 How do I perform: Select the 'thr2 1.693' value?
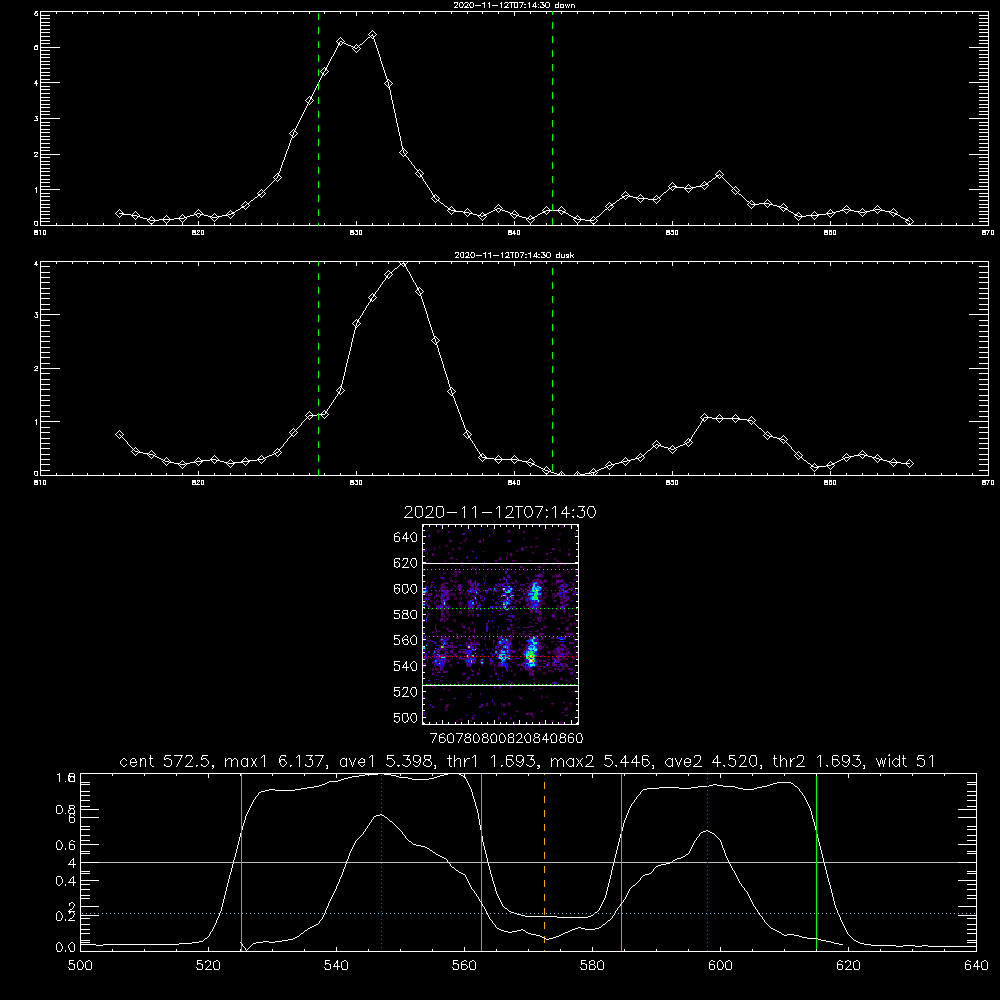[x=818, y=761]
